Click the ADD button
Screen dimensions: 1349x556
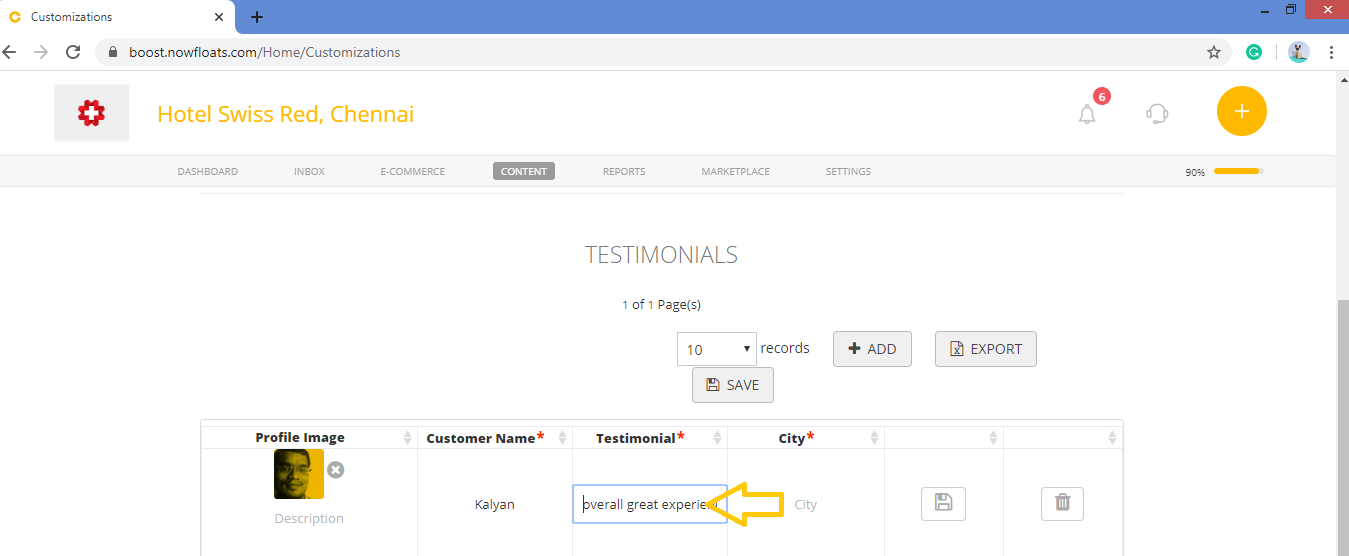coord(872,349)
